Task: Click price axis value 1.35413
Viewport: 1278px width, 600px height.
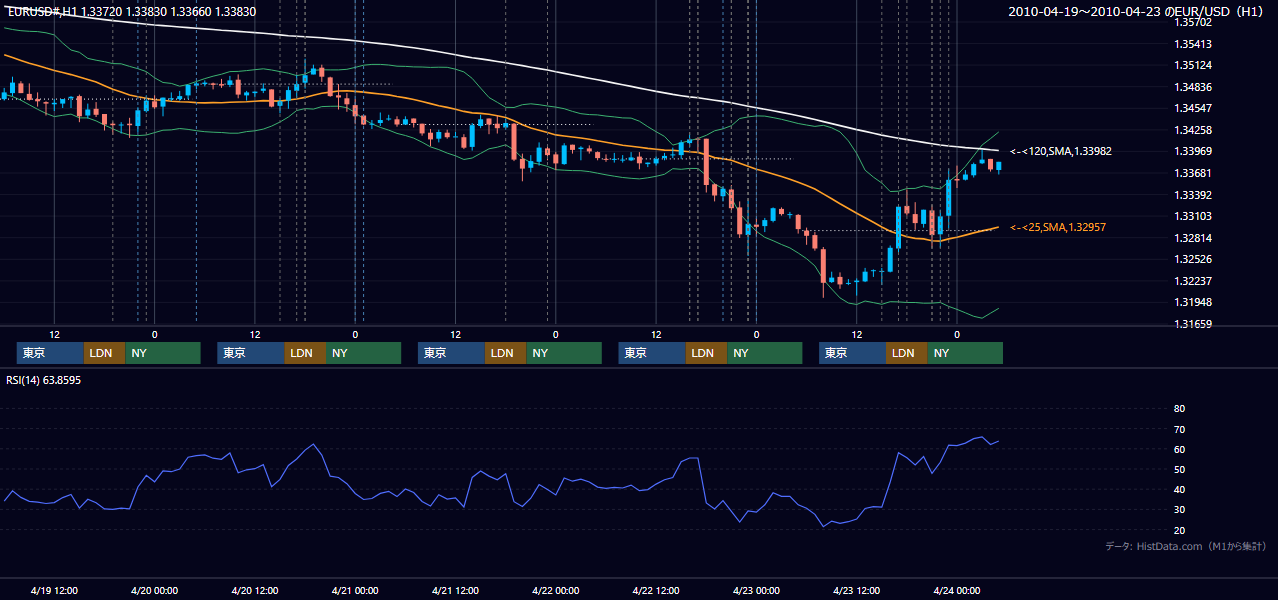Action: pos(1192,44)
